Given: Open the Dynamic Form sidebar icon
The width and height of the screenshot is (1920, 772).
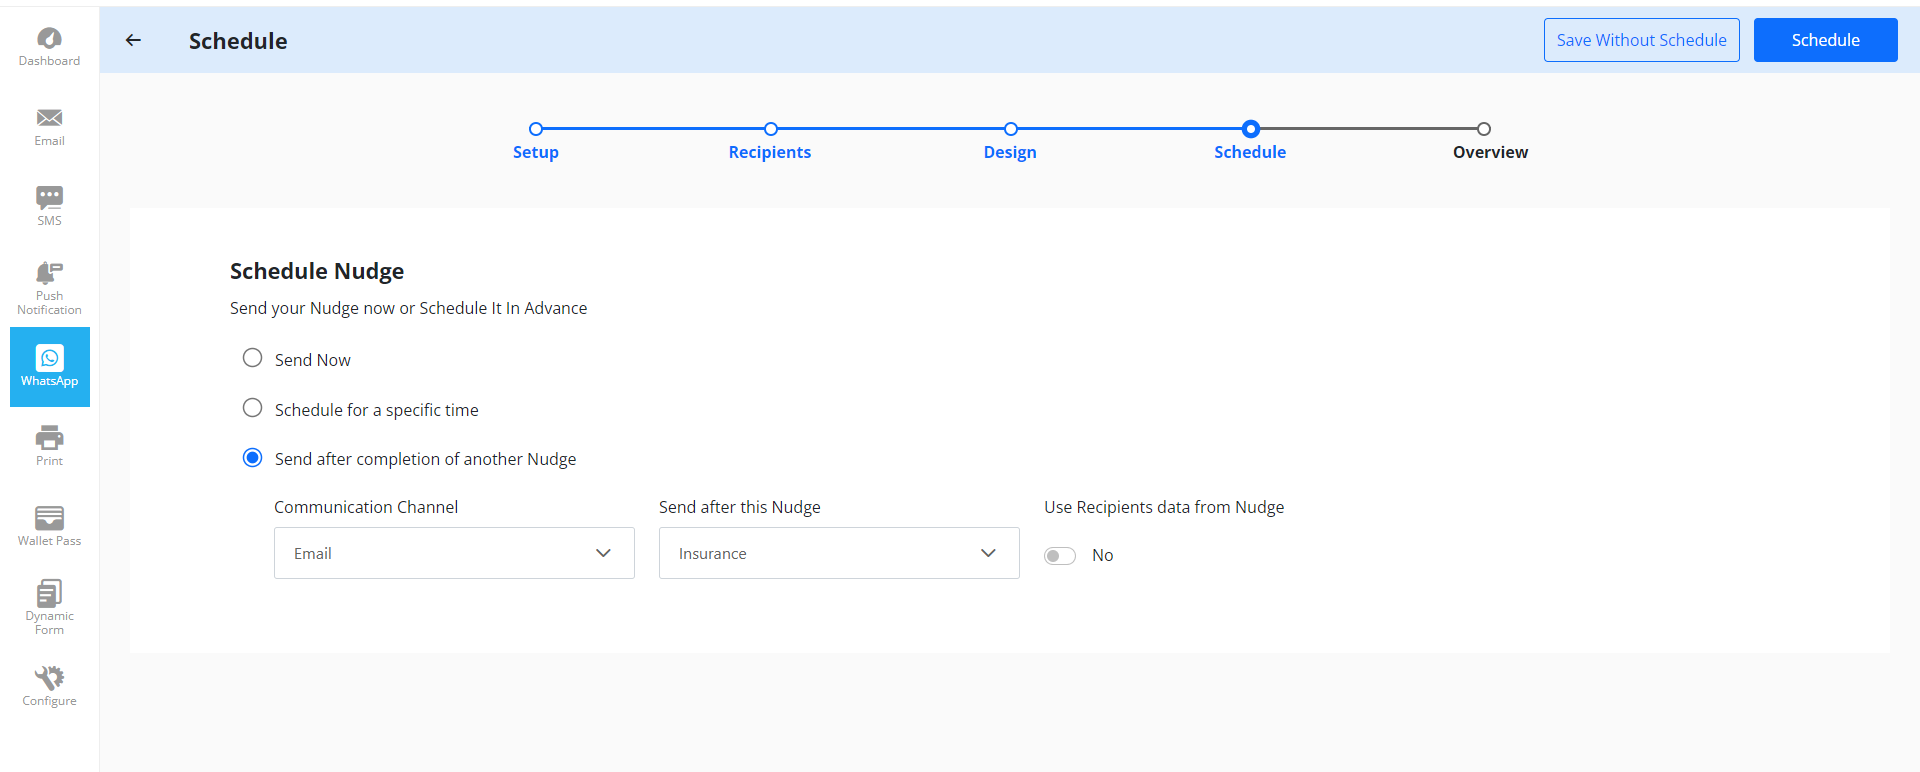Looking at the screenshot, I should click(x=49, y=607).
